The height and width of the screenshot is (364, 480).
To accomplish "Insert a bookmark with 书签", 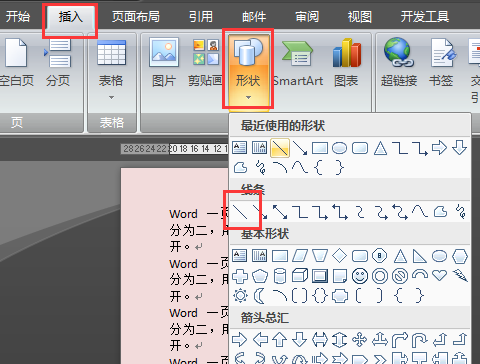I will pyautogui.click(x=441, y=63).
